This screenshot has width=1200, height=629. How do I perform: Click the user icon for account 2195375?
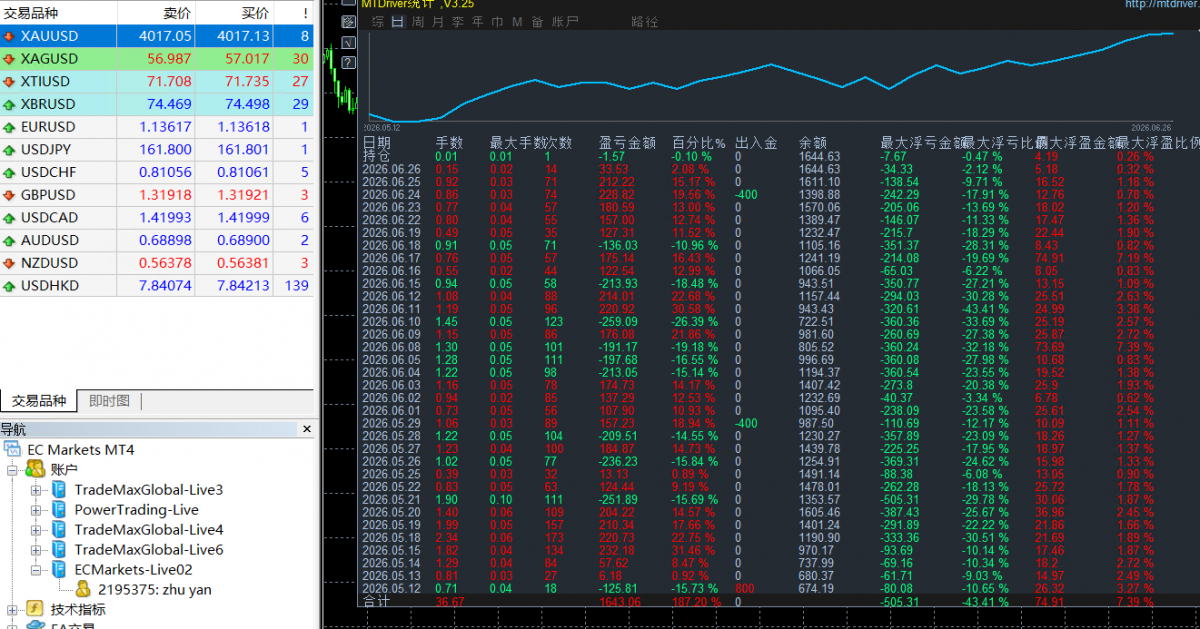coord(83,589)
